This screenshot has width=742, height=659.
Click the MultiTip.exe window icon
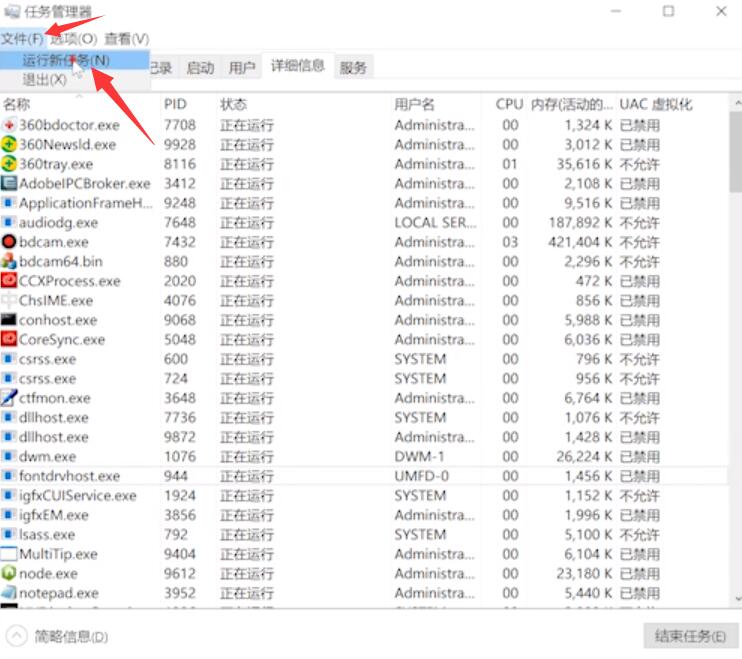[9, 554]
